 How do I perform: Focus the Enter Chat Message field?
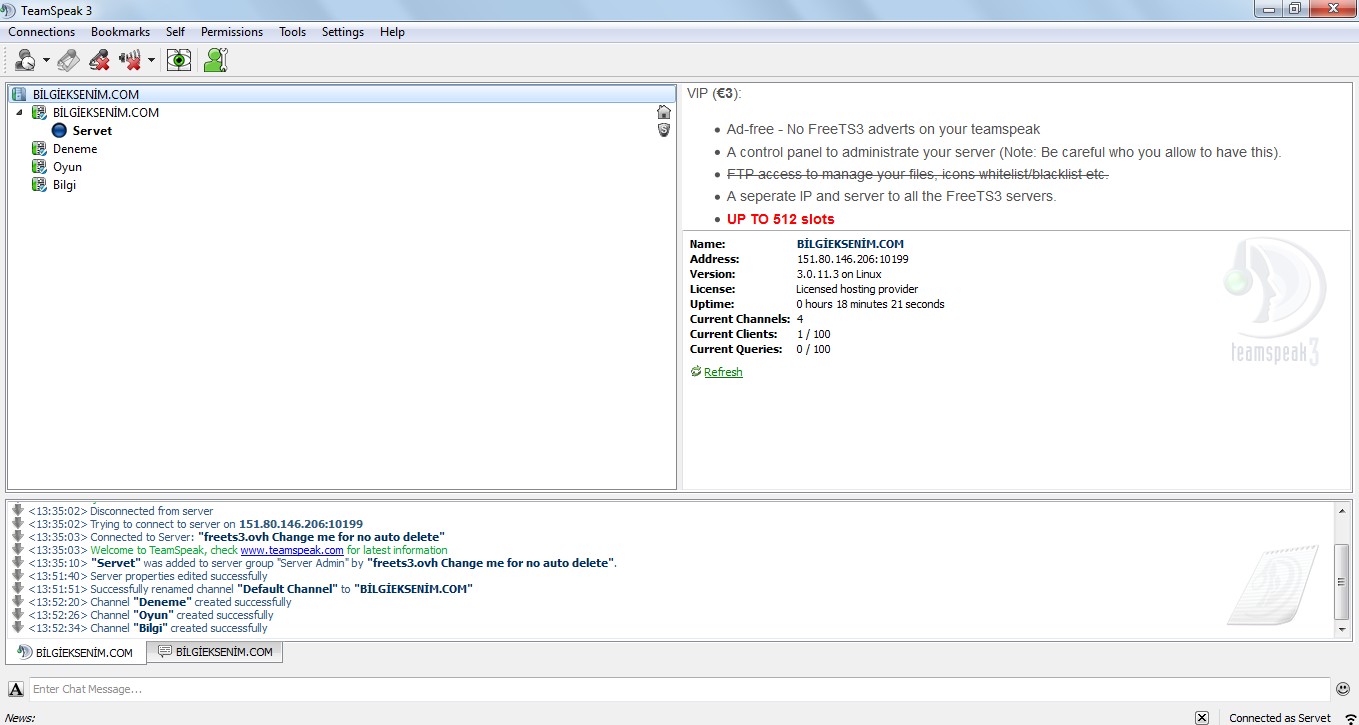pos(680,689)
